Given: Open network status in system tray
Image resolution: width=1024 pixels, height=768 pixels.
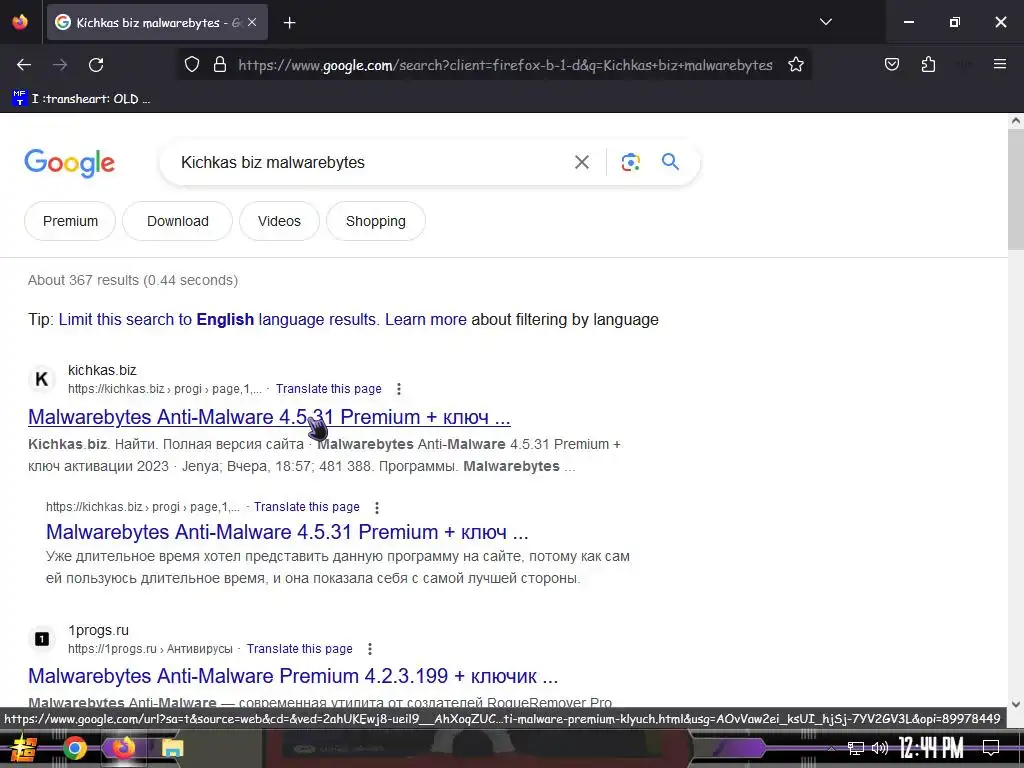Looking at the screenshot, I should (856, 748).
